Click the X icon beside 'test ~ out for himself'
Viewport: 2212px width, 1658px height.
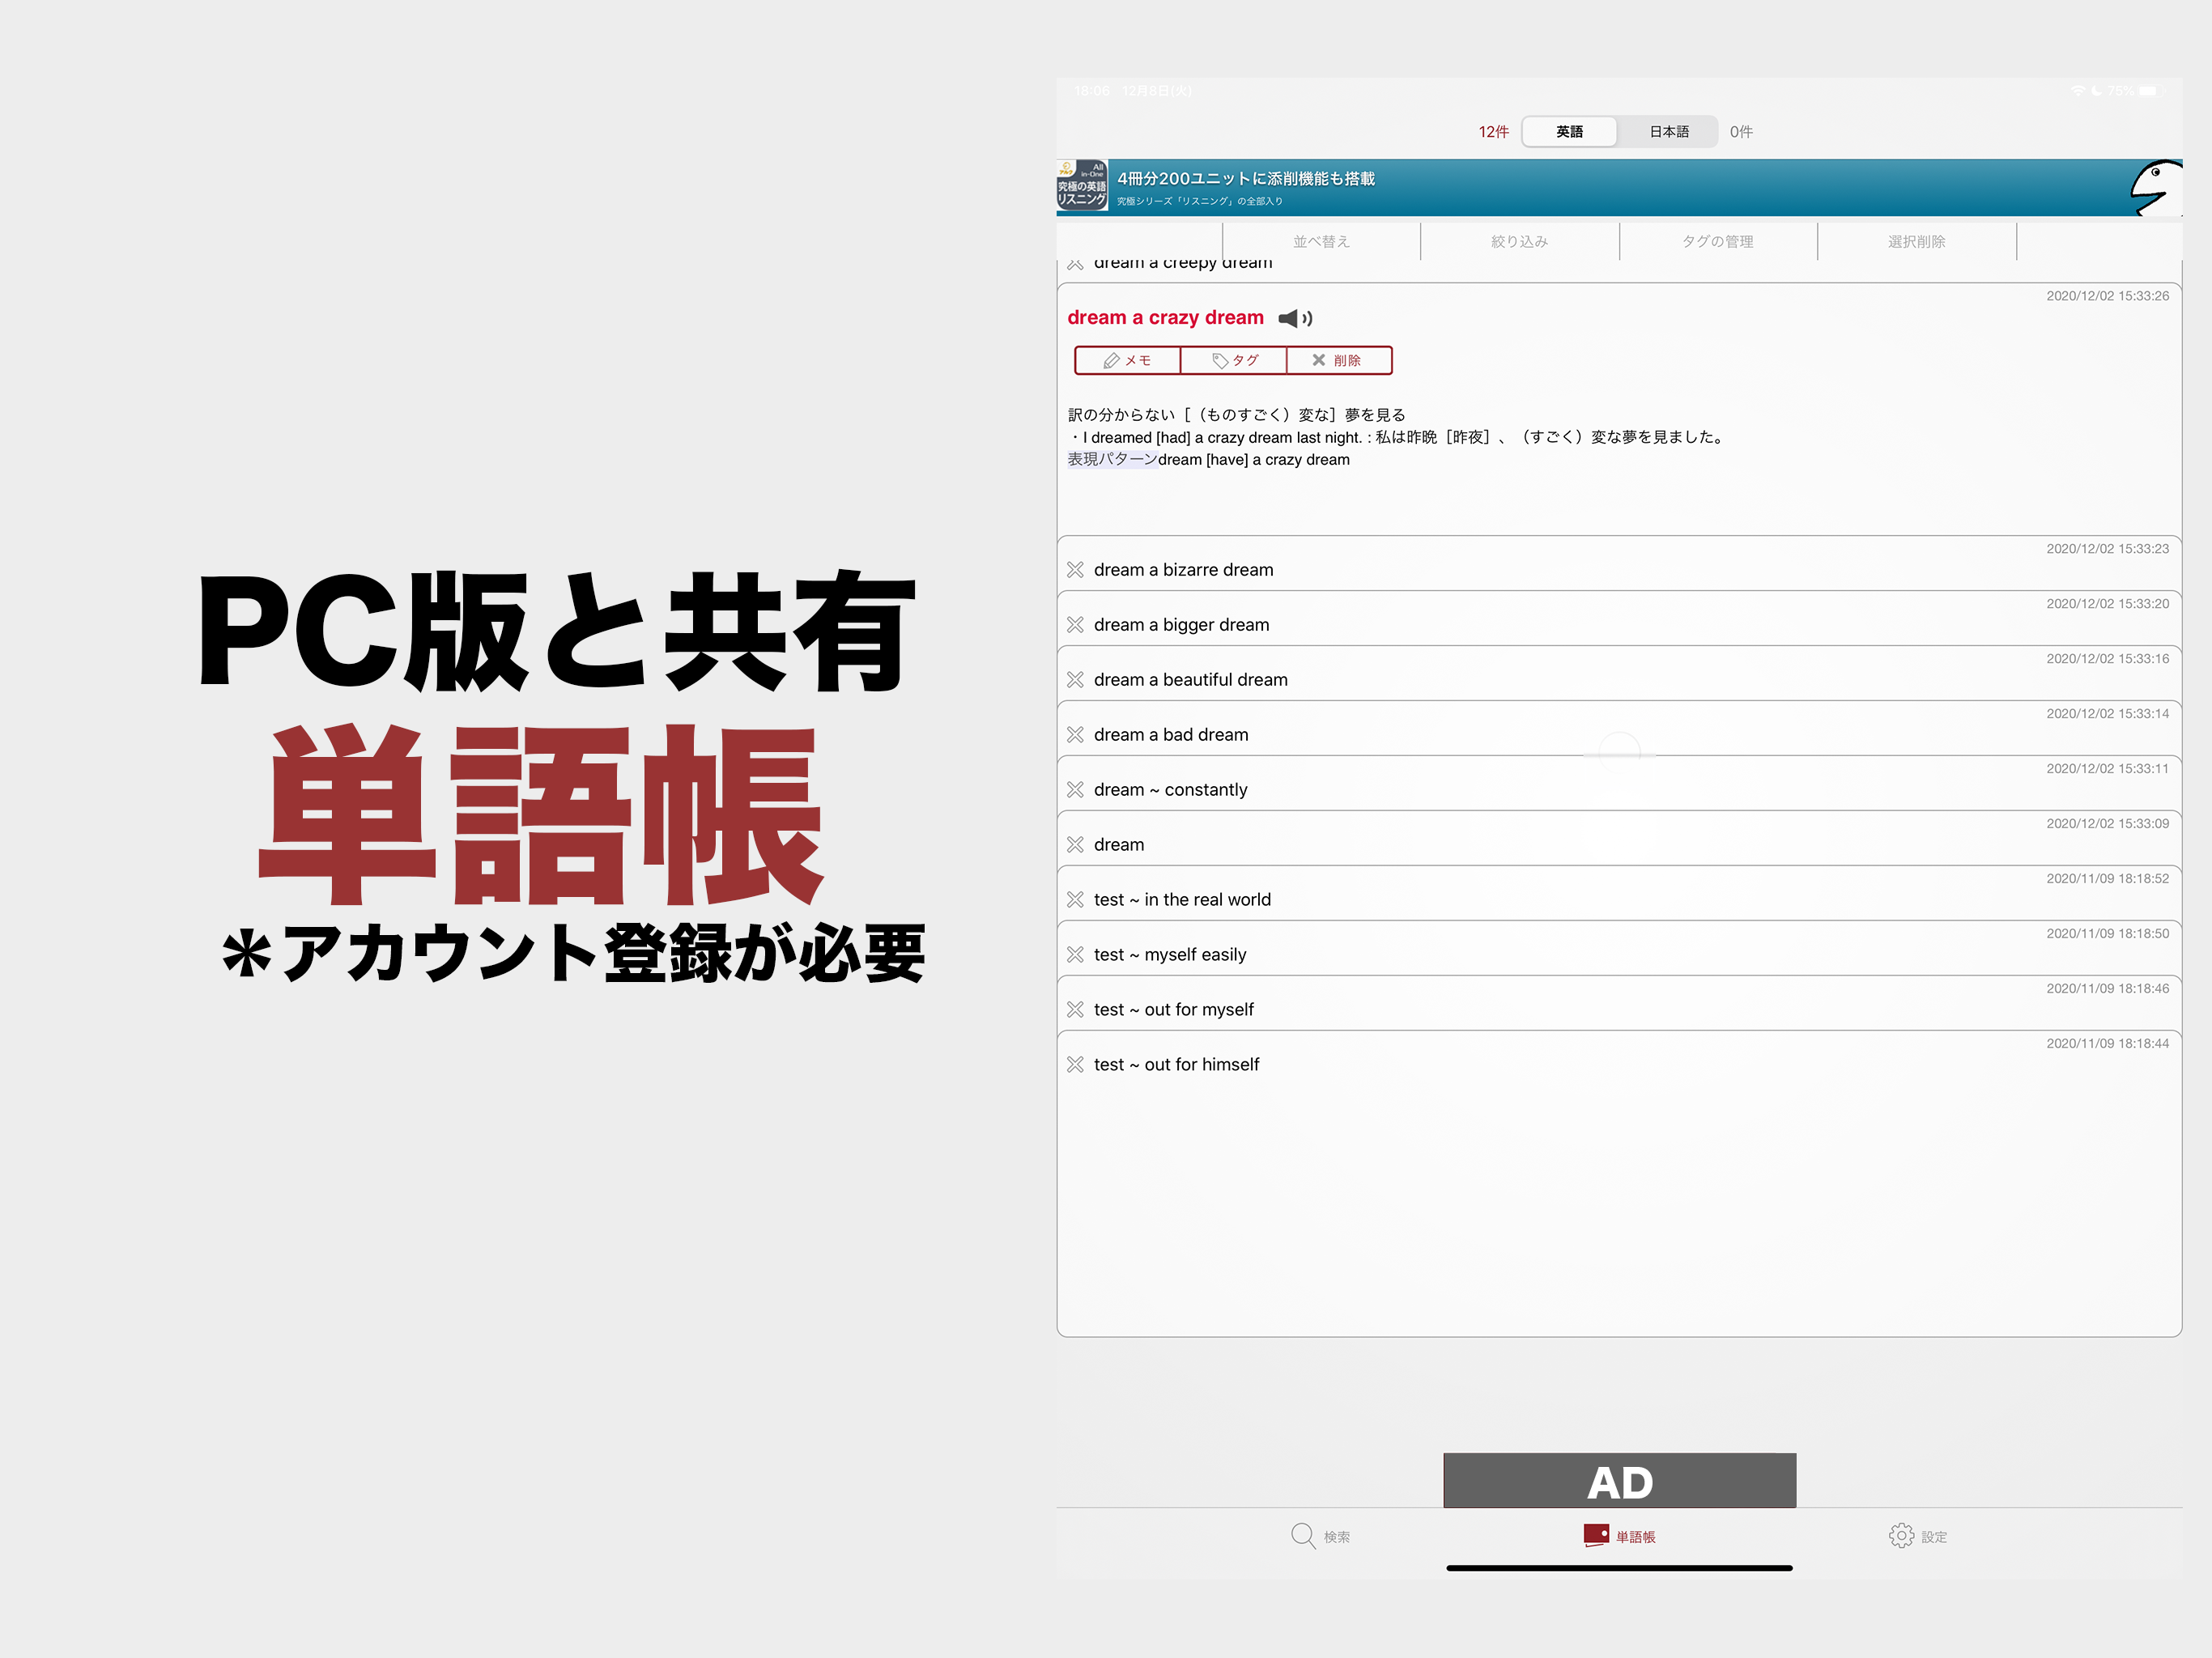click(x=1075, y=1065)
